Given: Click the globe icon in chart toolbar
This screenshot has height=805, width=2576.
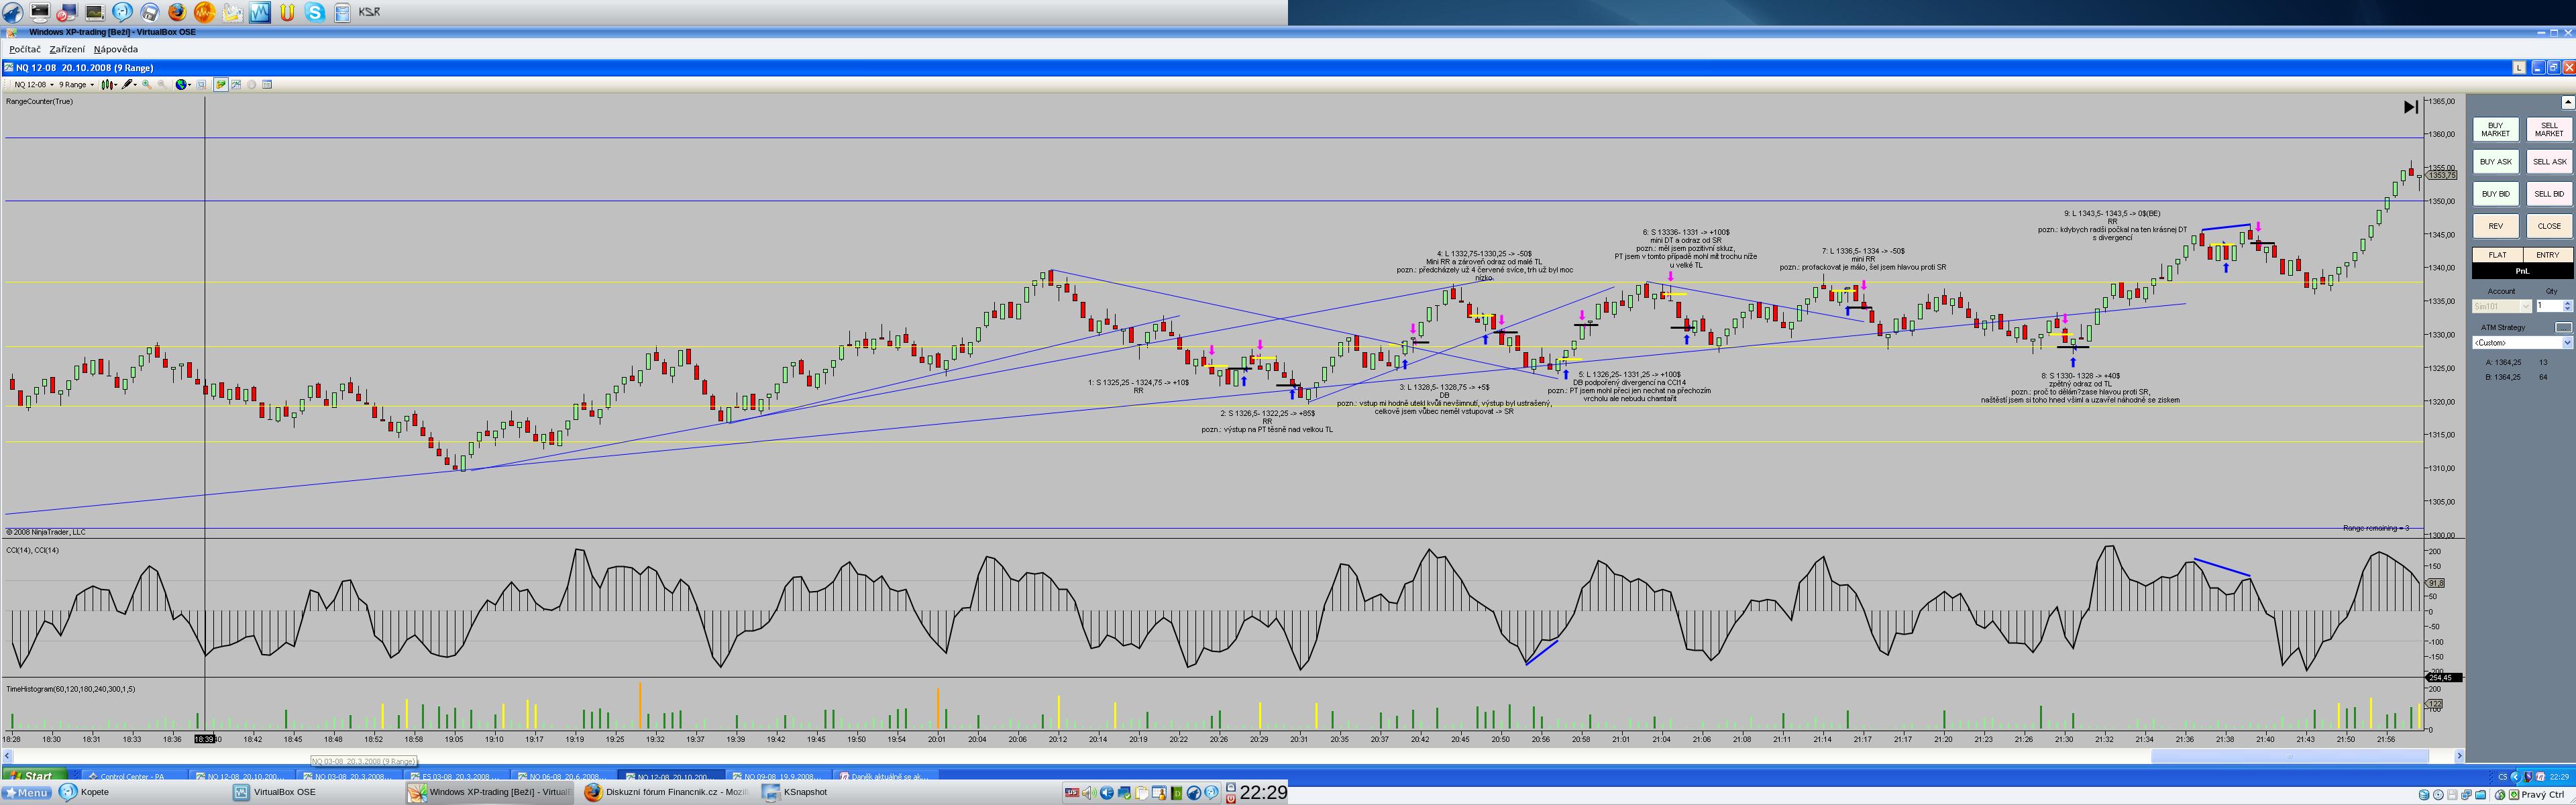Looking at the screenshot, I should 181,85.
